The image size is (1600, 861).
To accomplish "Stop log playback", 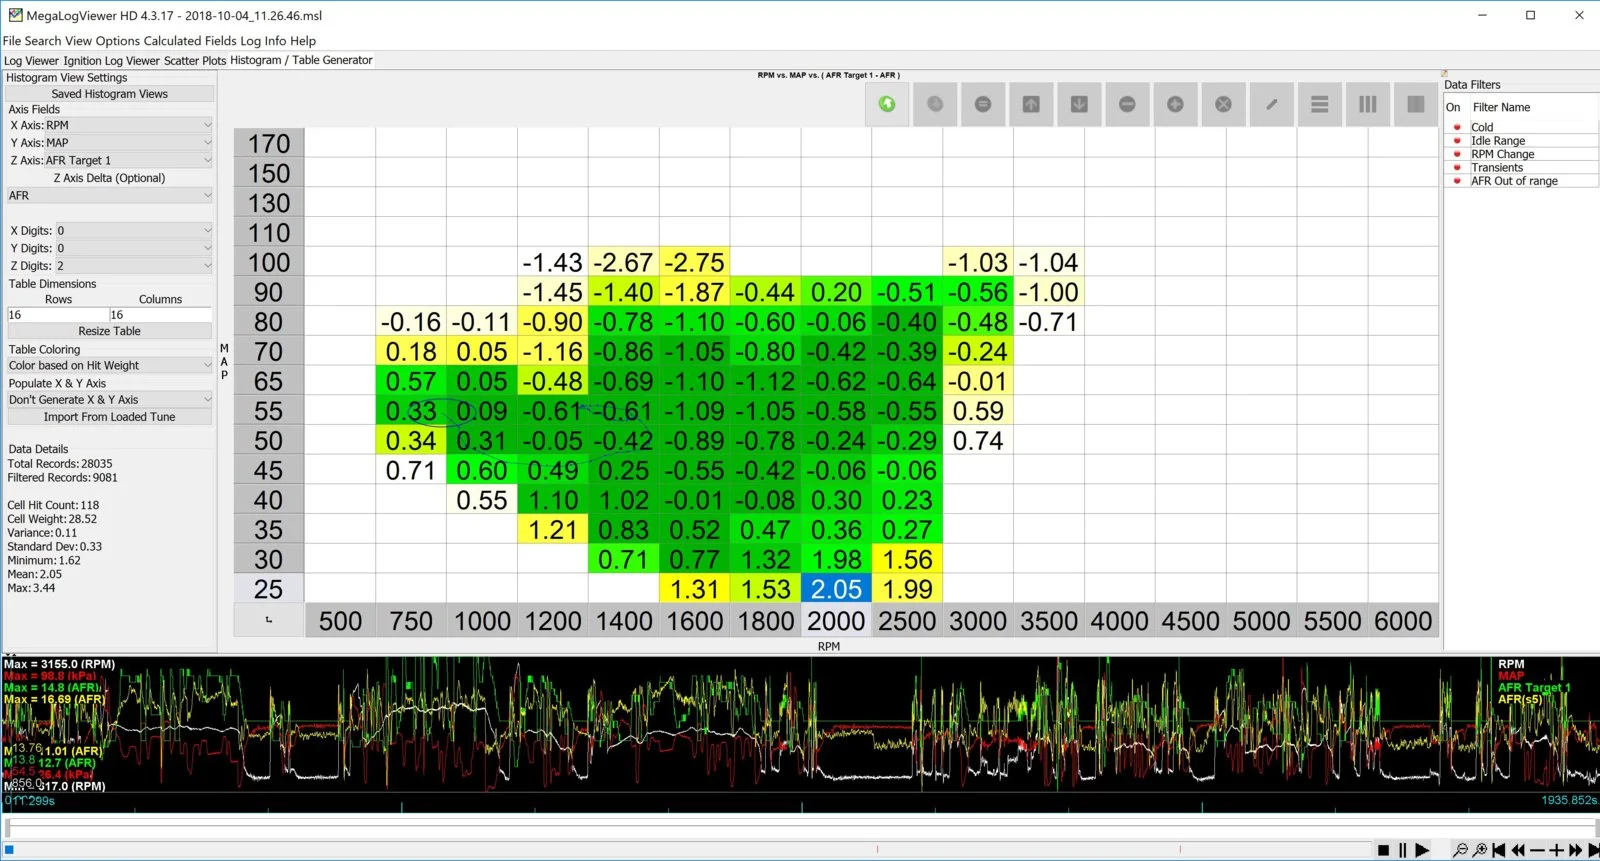I will click(1383, 850).
